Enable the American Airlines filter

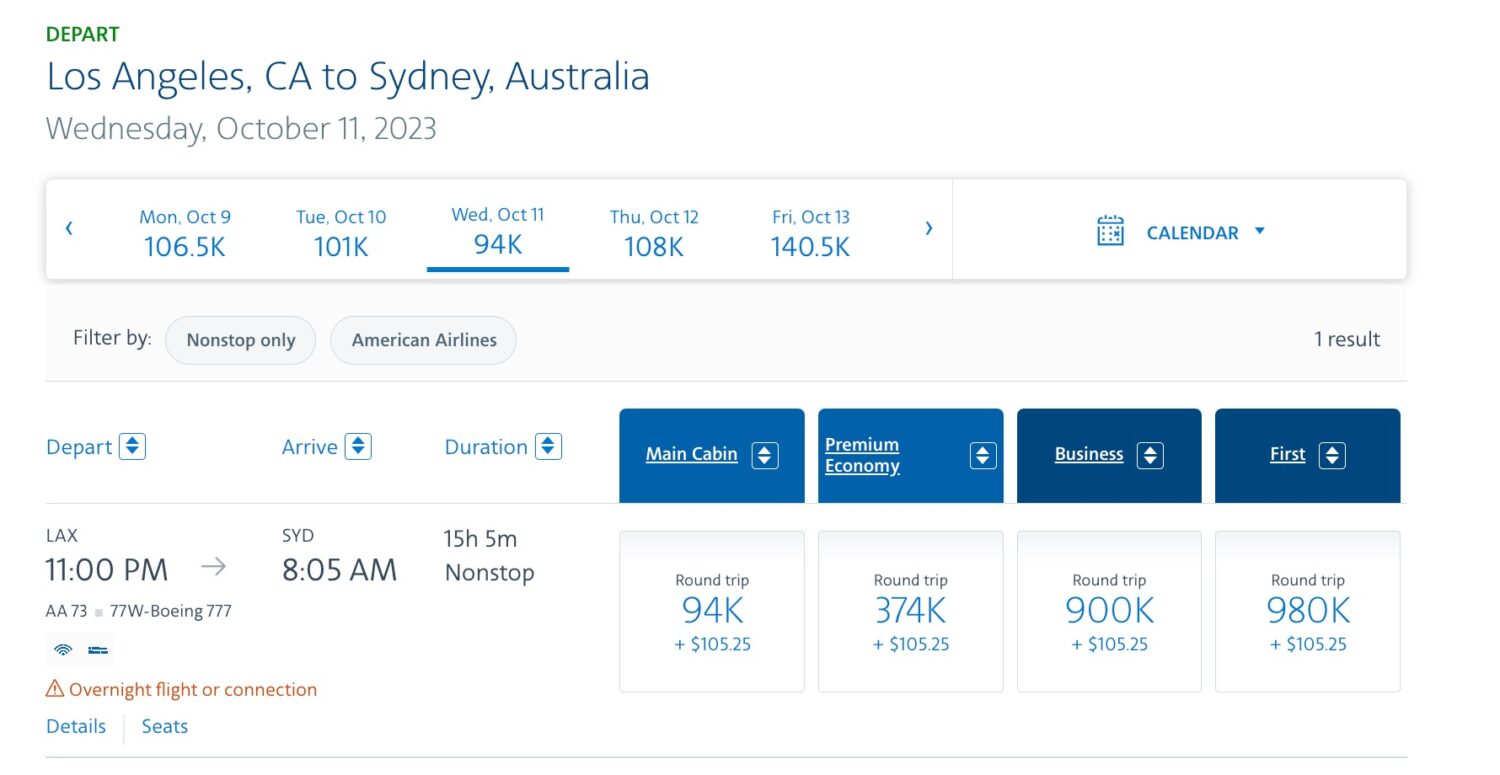(x=423, y=340)
